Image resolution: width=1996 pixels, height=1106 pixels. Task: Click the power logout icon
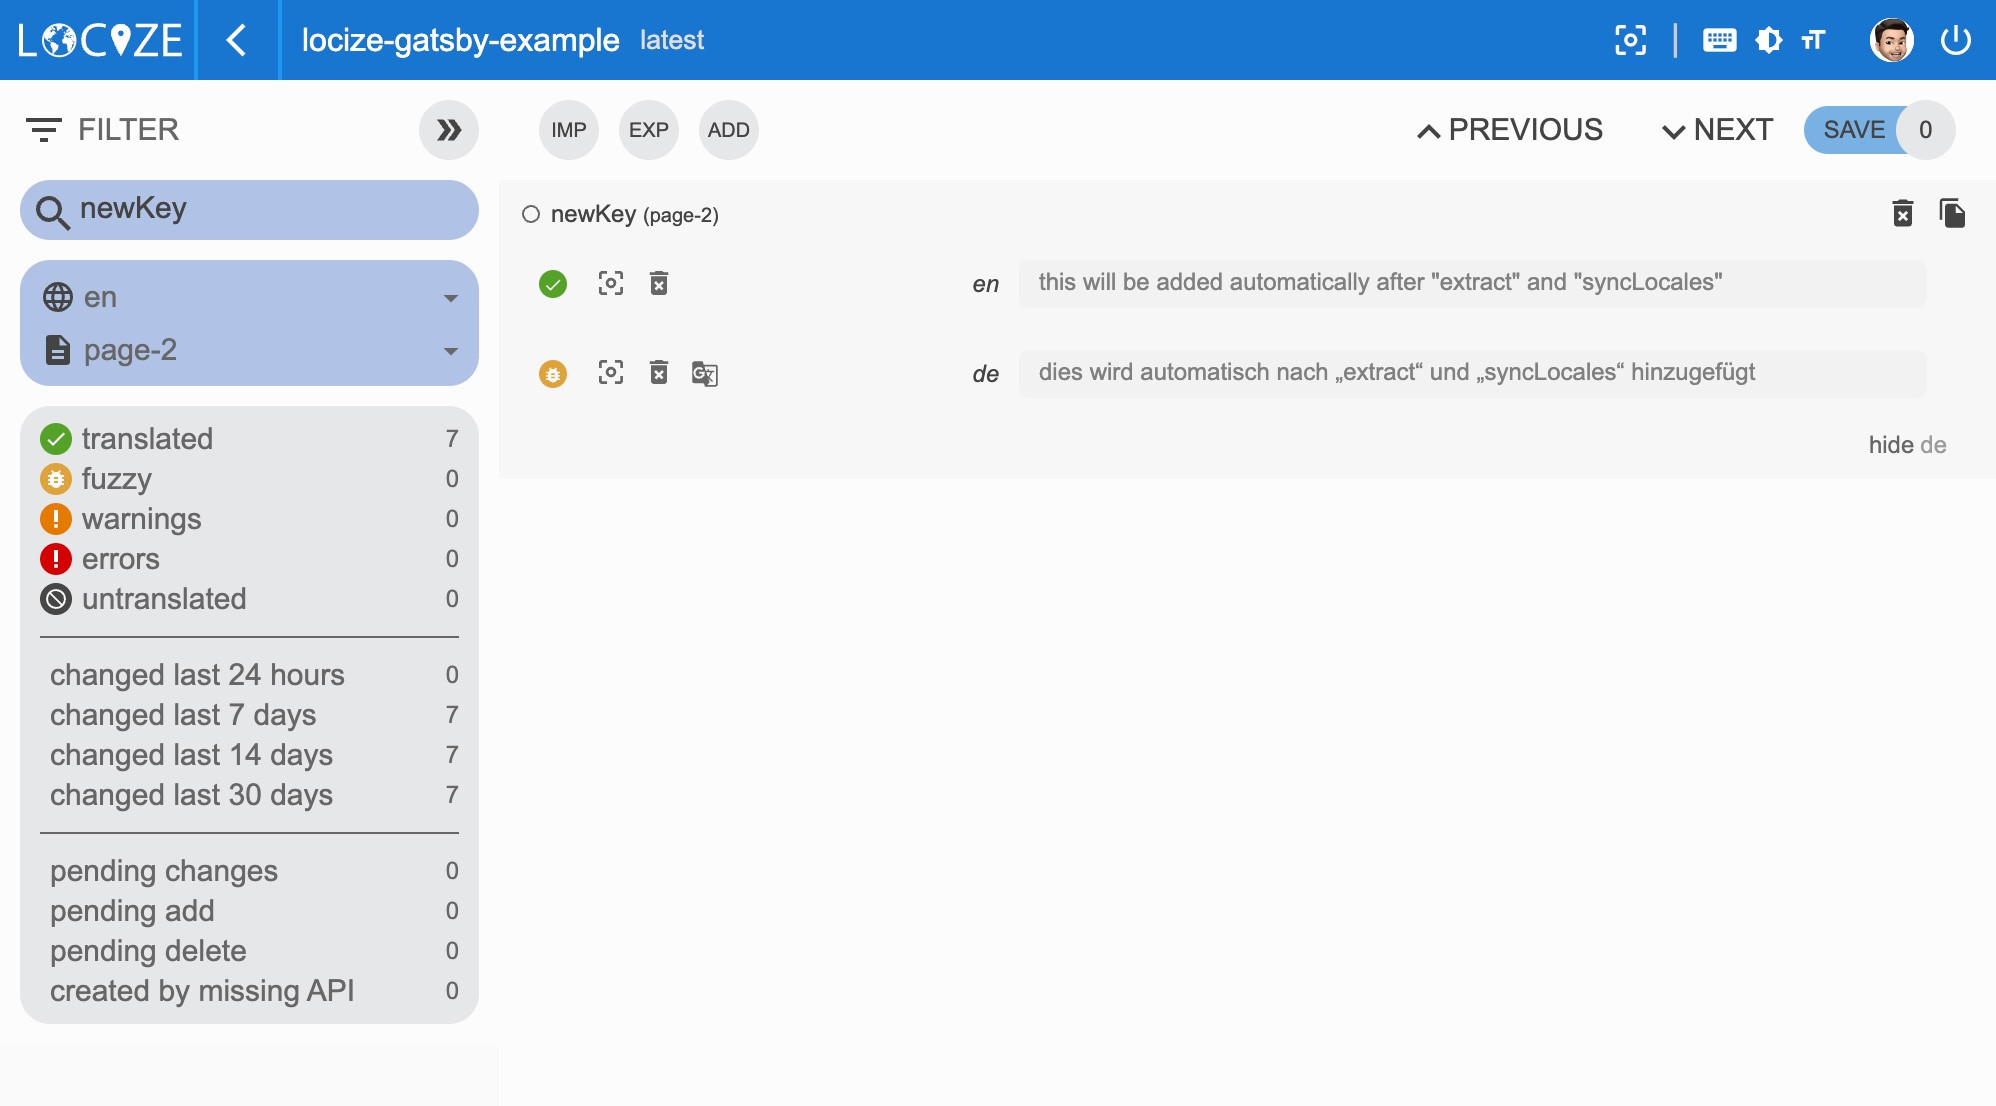(x=1955, y=40)
